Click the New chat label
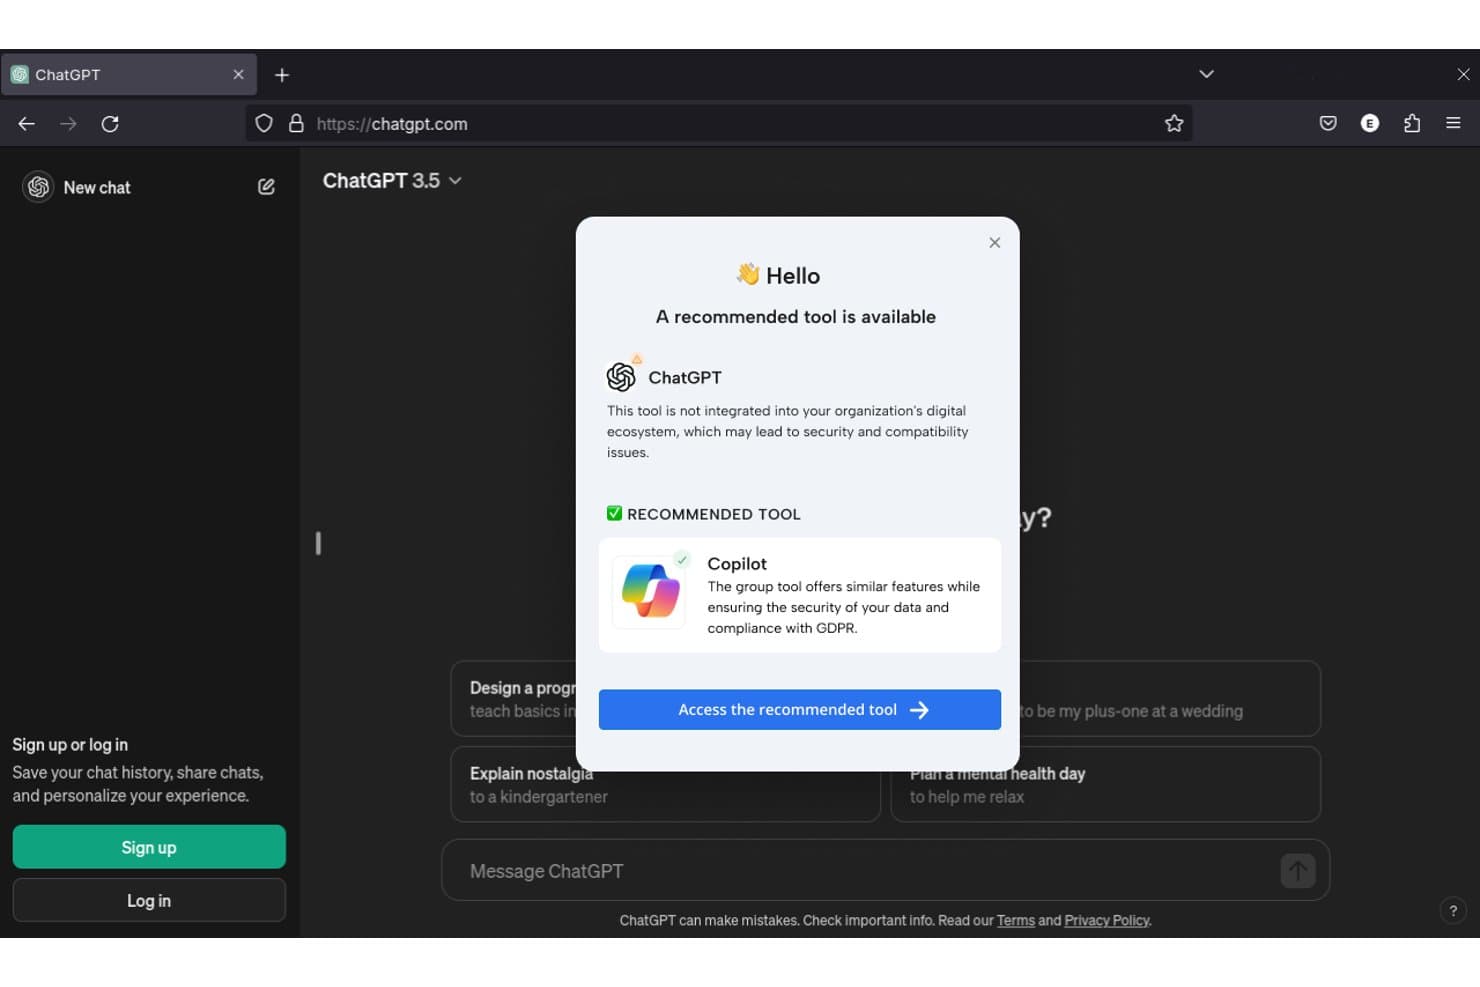 coord(97,188)
